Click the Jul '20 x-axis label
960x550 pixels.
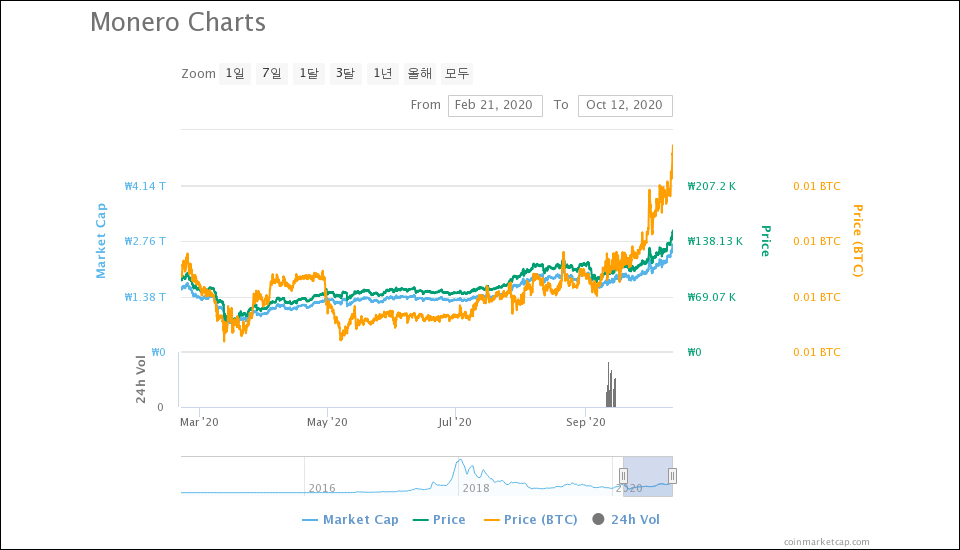coord(455,422)
